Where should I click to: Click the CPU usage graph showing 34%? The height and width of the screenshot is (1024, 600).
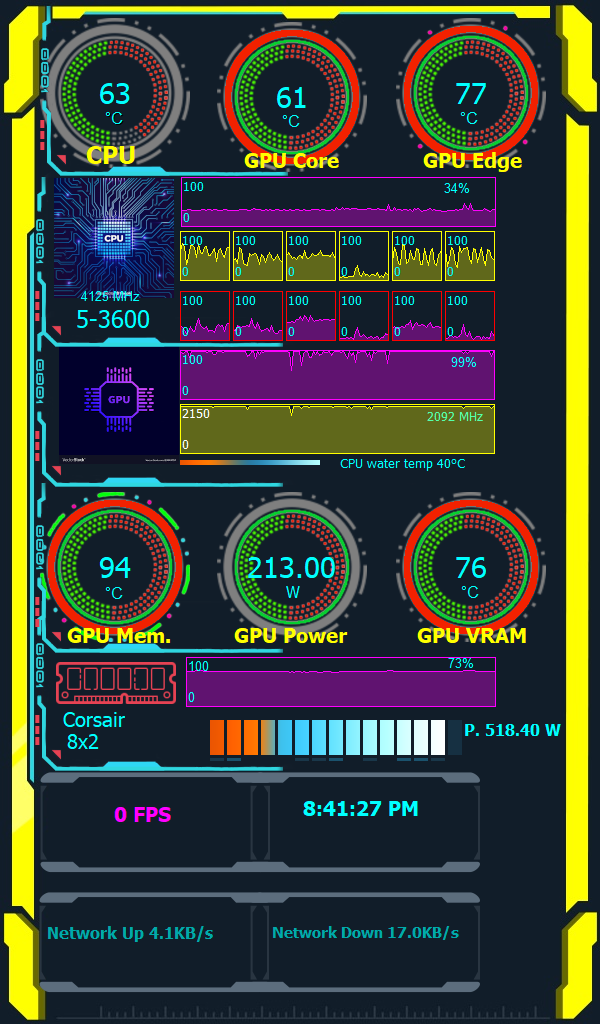(x=337, y=203)
